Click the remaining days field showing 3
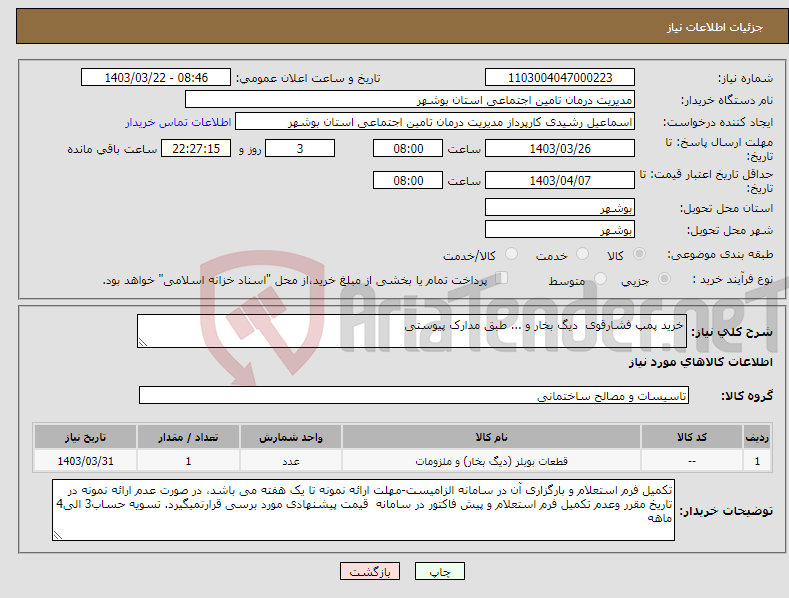 point(300,148)
